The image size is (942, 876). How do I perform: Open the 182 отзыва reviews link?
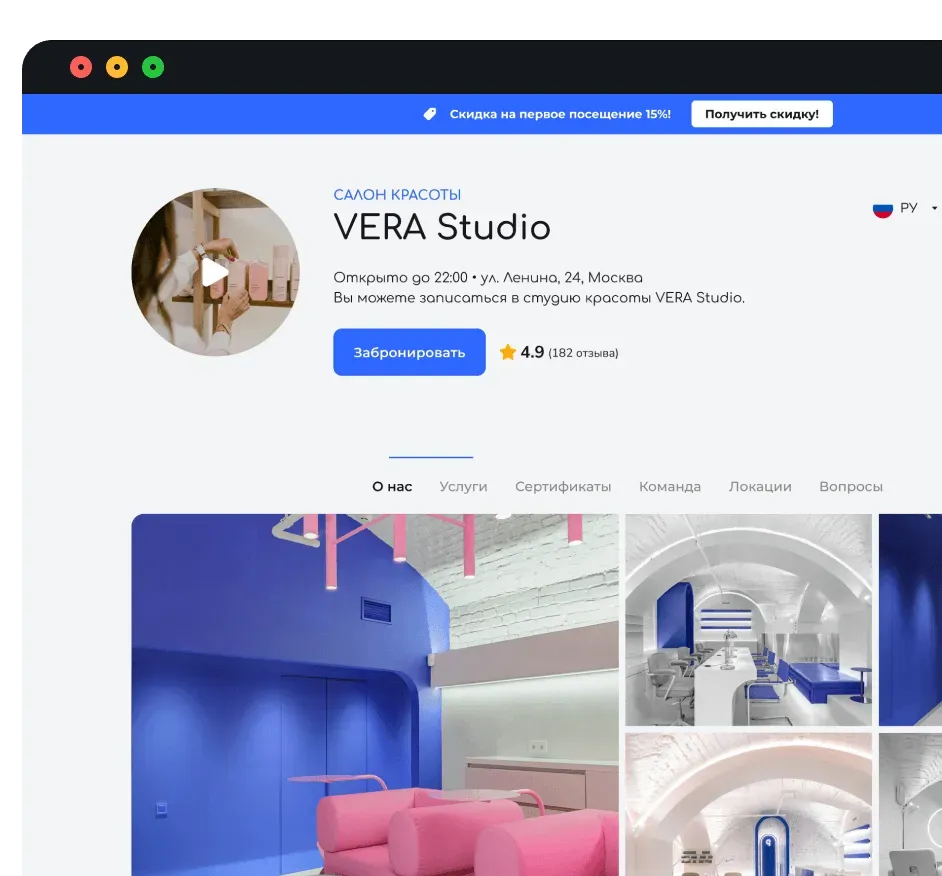(x=583, y=353)
